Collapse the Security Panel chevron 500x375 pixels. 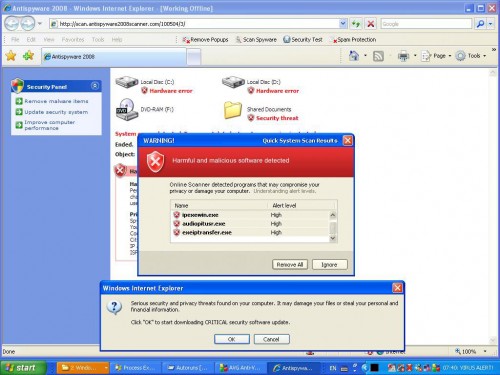coord(95,86)
